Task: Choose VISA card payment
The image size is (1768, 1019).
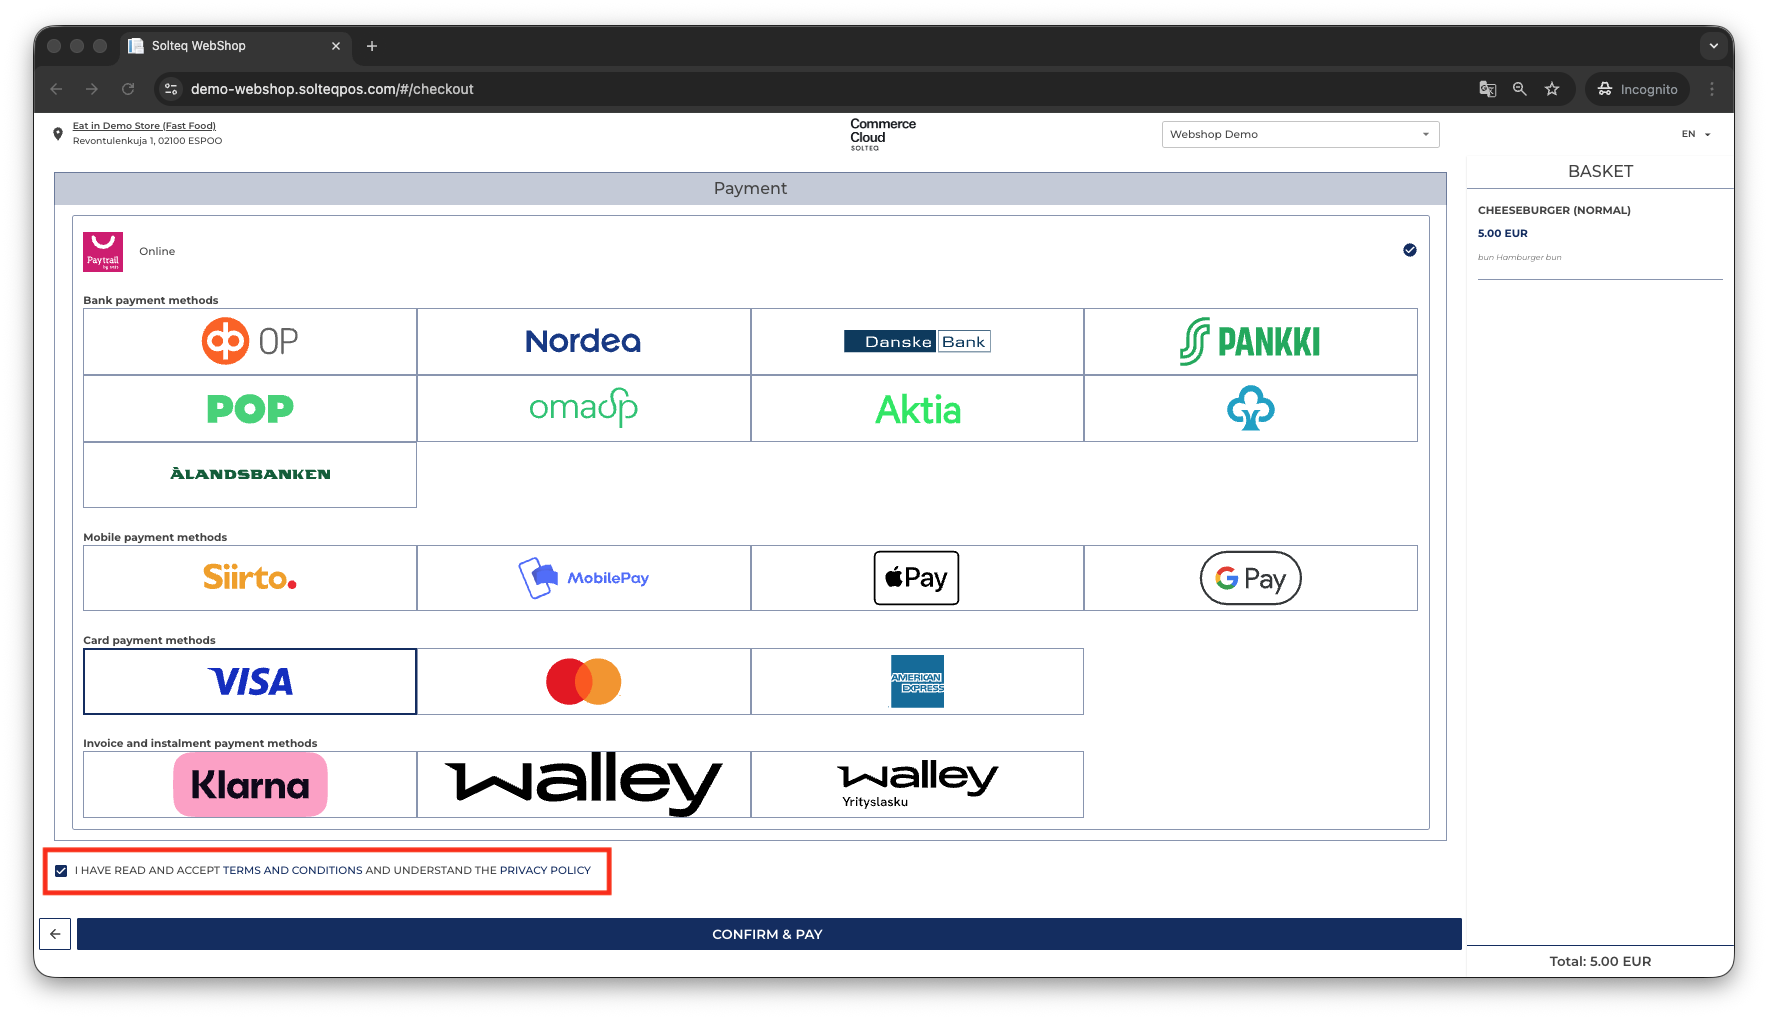Action: point(250,682)
